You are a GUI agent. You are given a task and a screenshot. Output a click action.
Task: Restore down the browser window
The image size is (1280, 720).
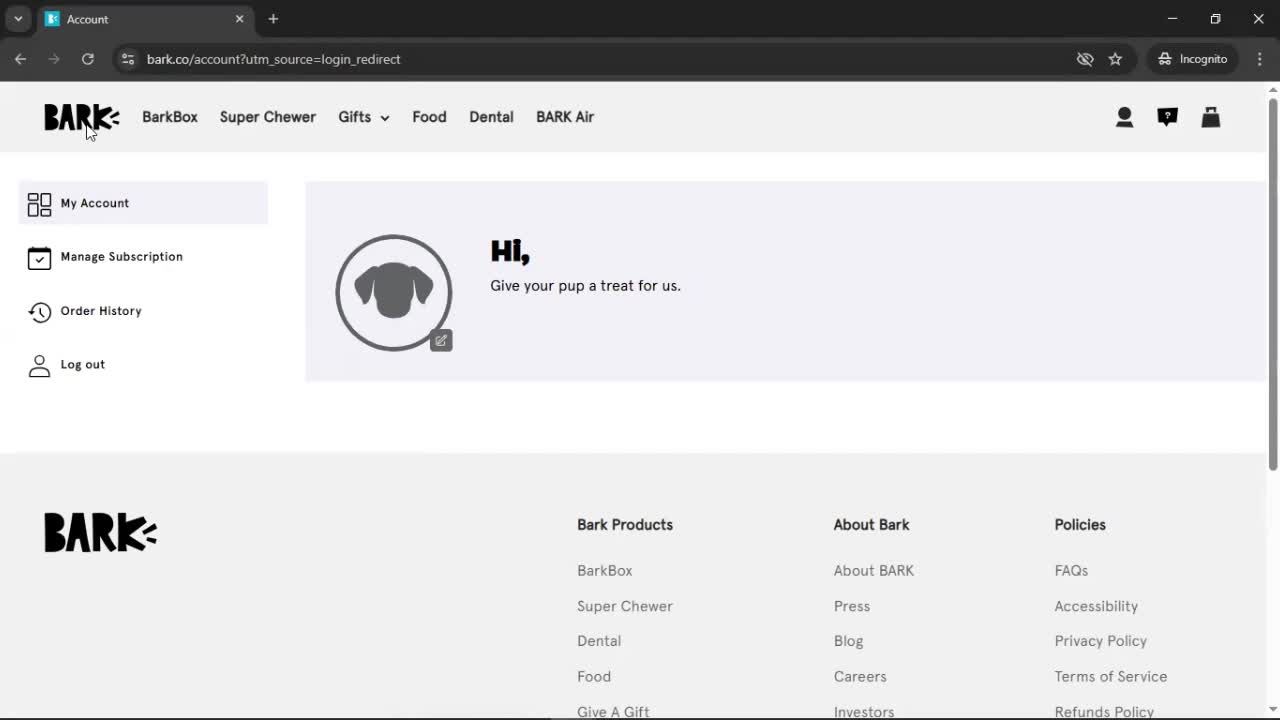point(1215,19)
